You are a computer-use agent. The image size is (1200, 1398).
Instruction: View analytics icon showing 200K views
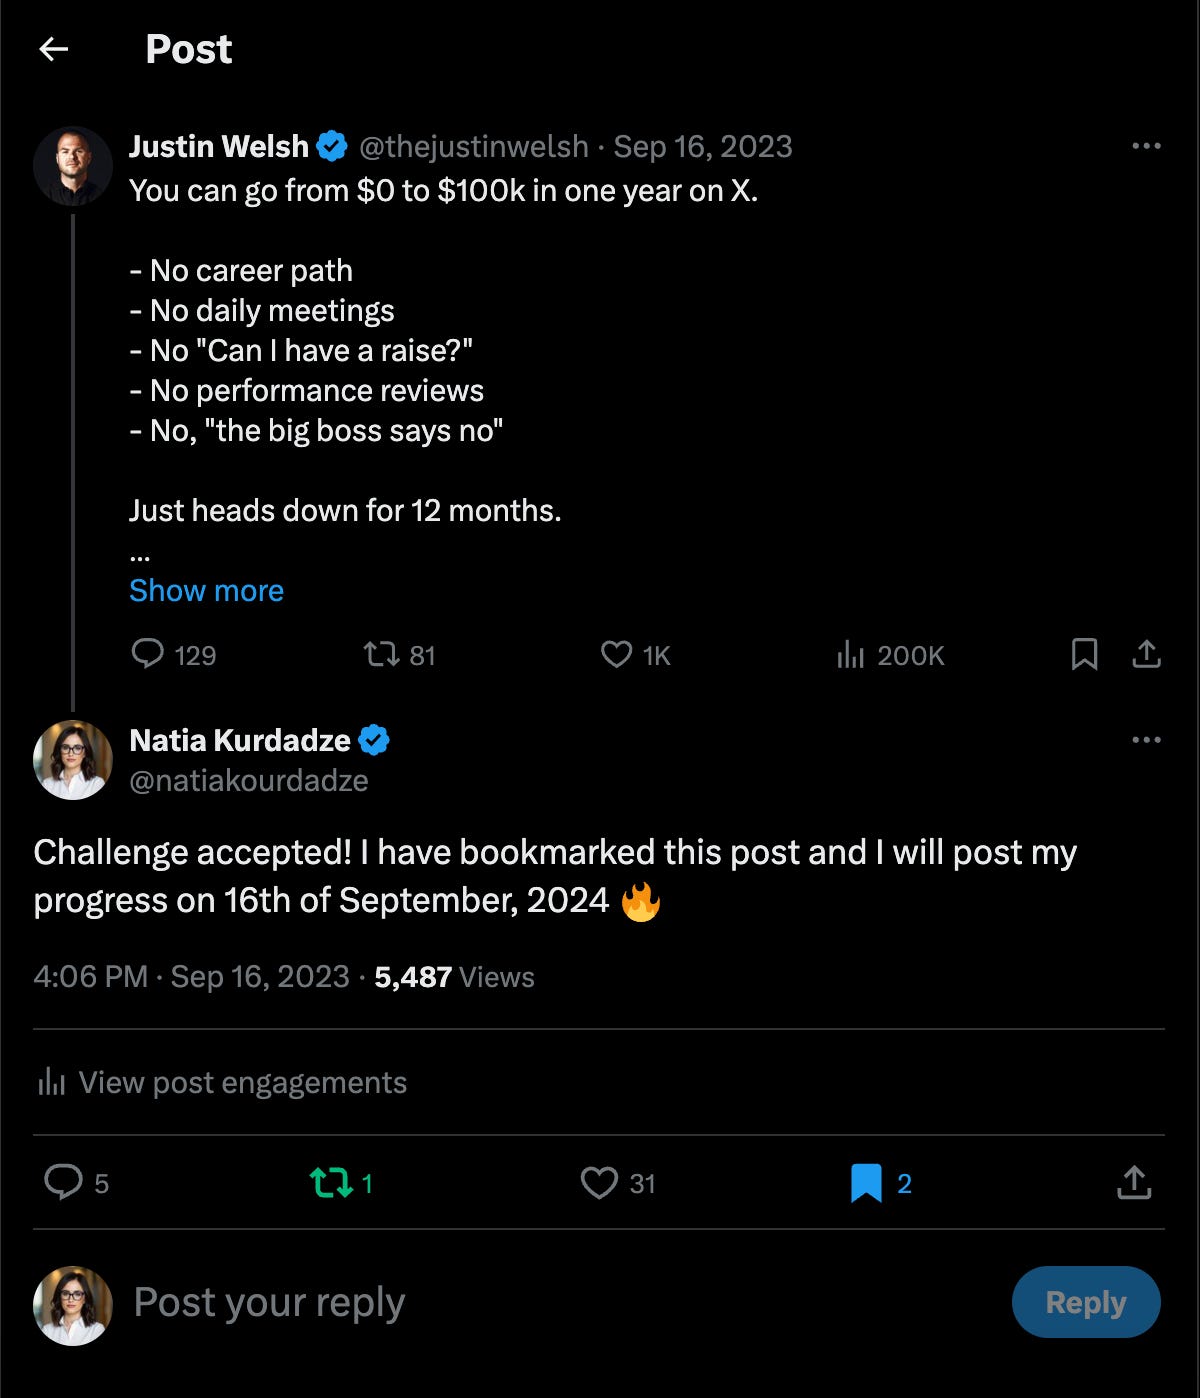point(850,655)
